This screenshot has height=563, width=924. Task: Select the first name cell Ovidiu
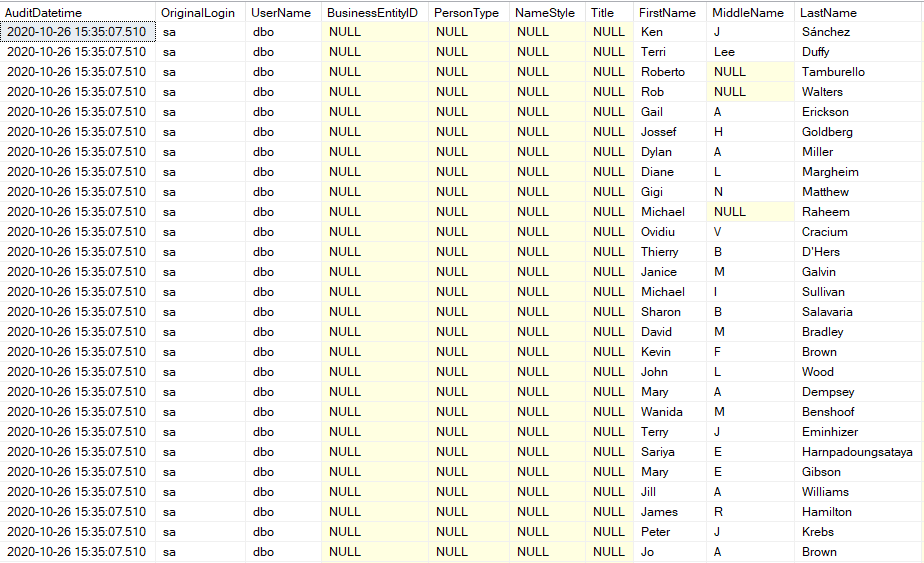[x=659, y=232]
